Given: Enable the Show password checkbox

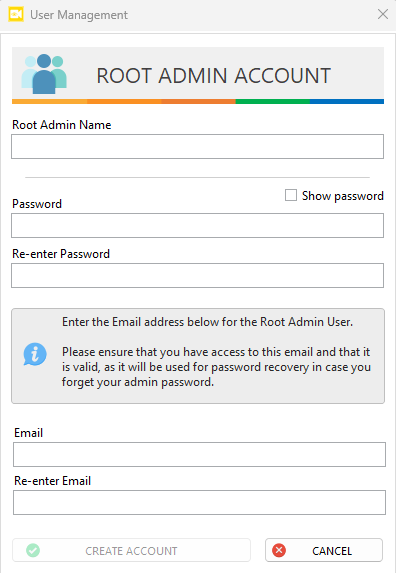Looking at the screenshot, I should pyautogui.click(x=291, y=195).
